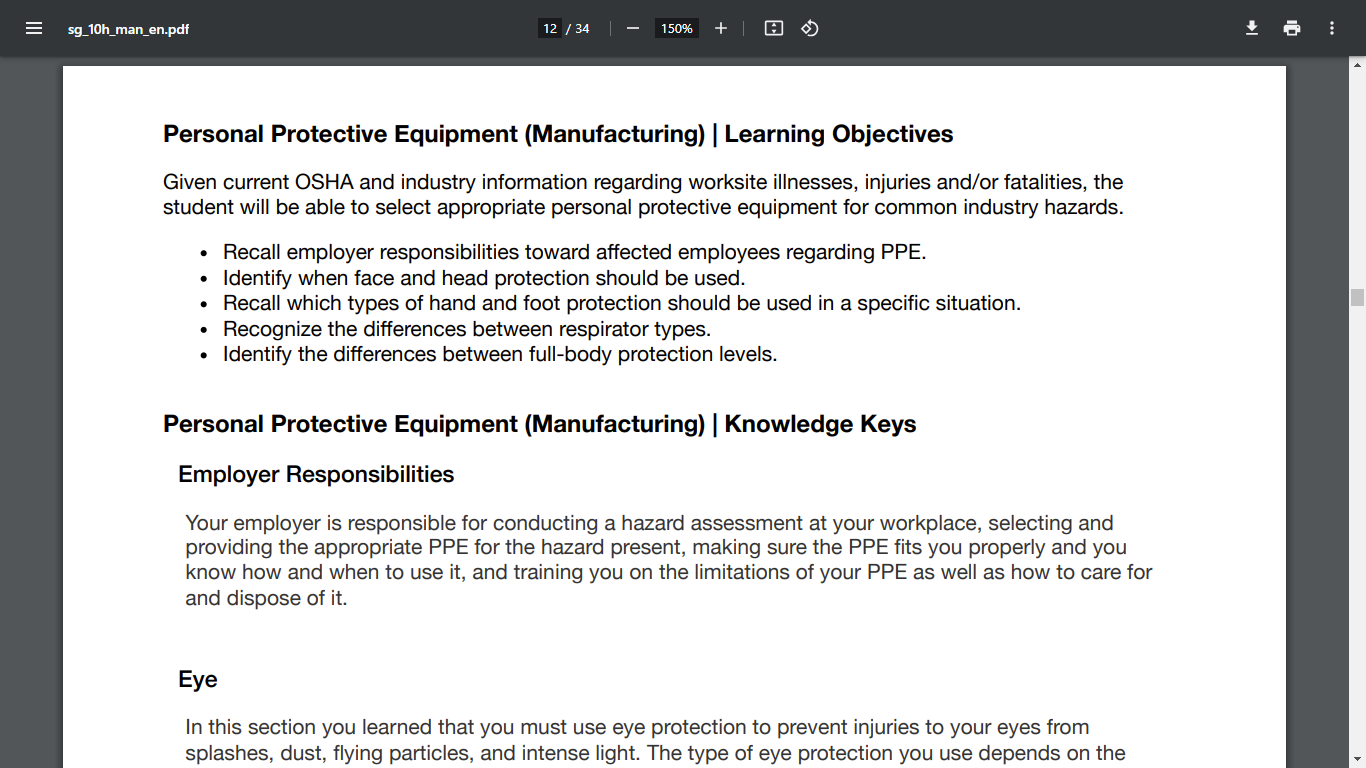Click the Learning Objectives heading text
The height and width of the screenshot is (768, 1366).
pos(558,133)
